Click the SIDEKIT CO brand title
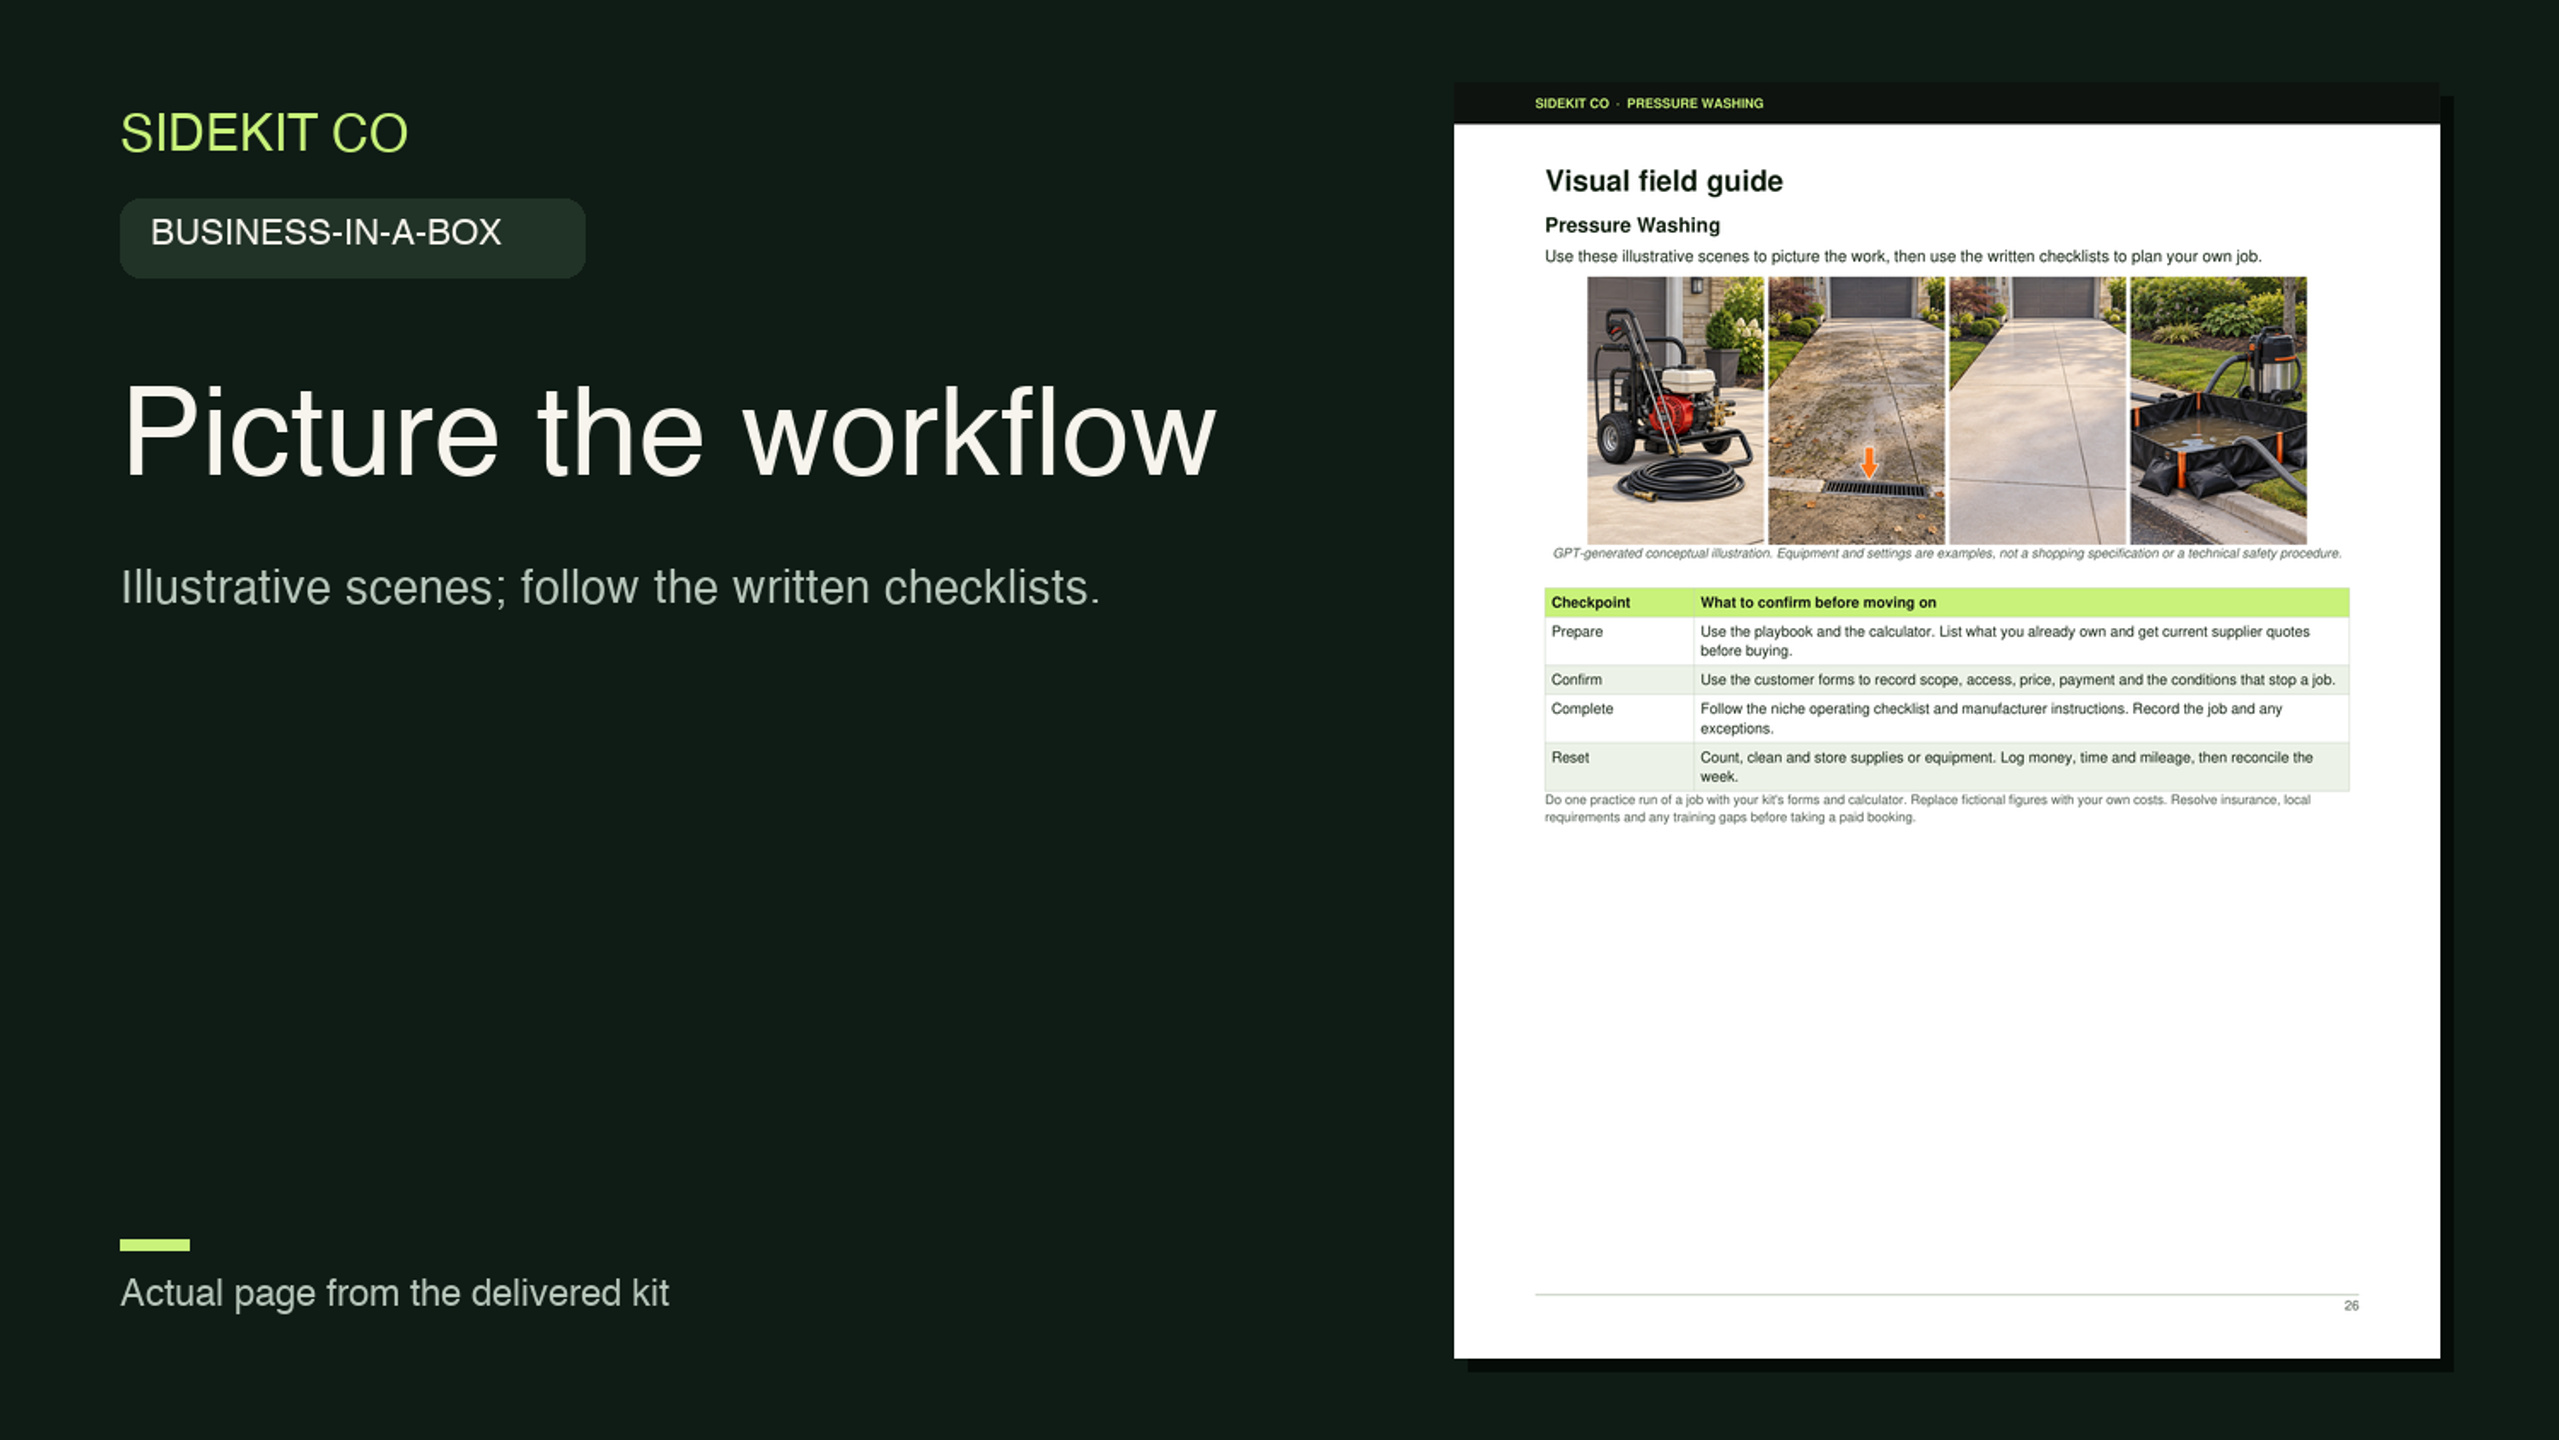The height and width of the screenshot is (1440, 2559). click(x=264, y=133)
